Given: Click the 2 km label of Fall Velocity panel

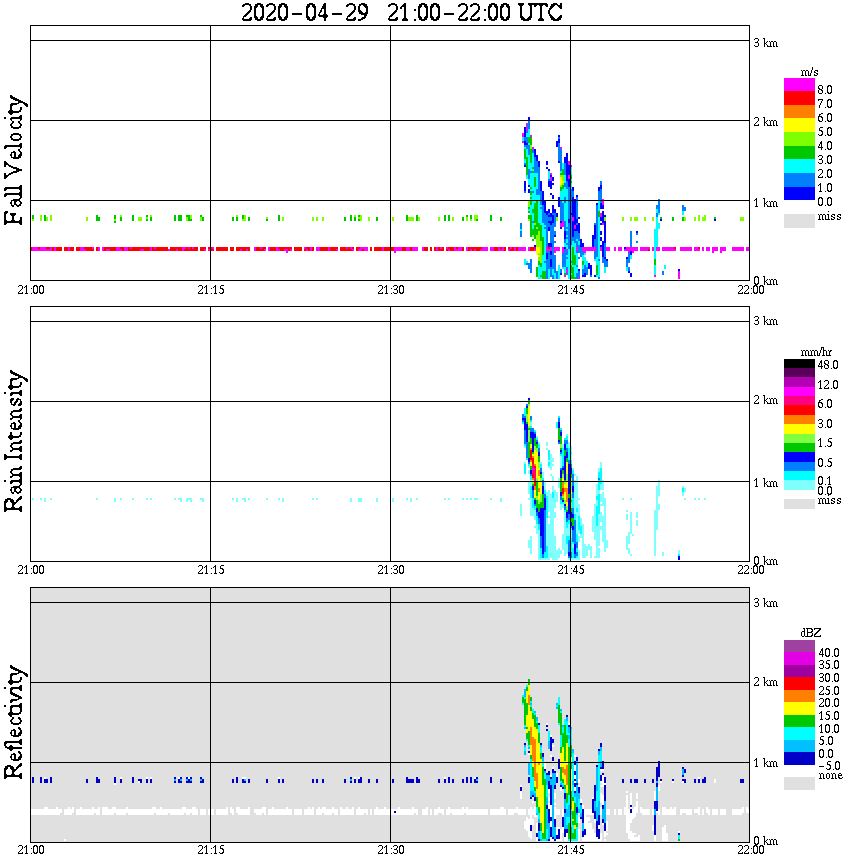Looking at the screenshot, I should point(765,122).
